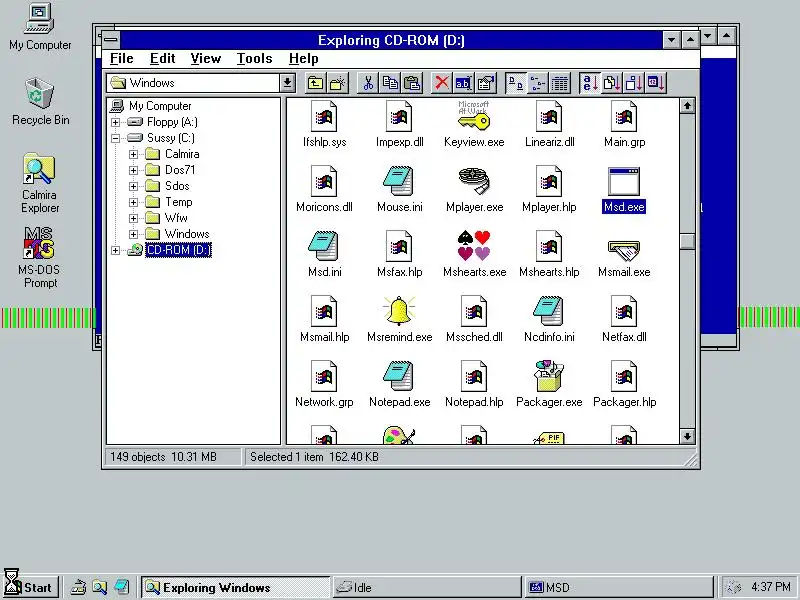Click the file list scrollbar thumb
This screenshot has width=800, height=600.
tap(687, 241)
